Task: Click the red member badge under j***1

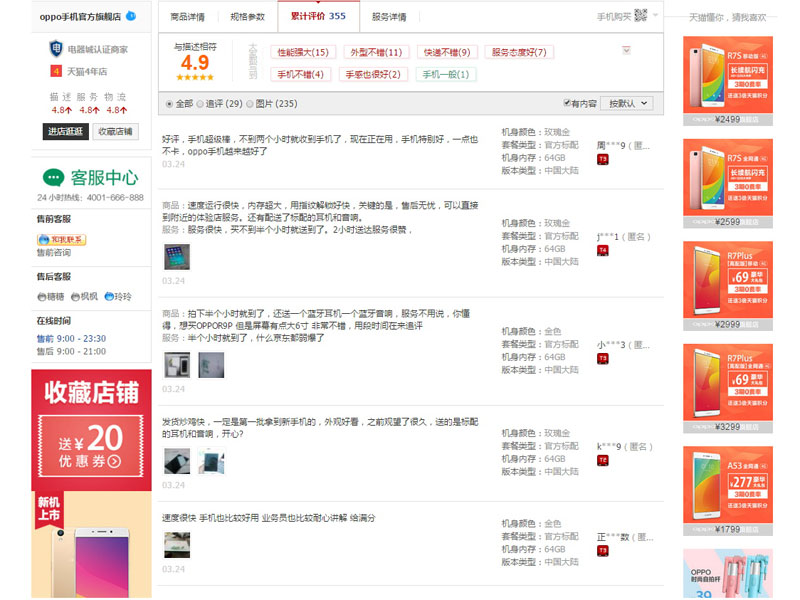Action: coord(603,251)
